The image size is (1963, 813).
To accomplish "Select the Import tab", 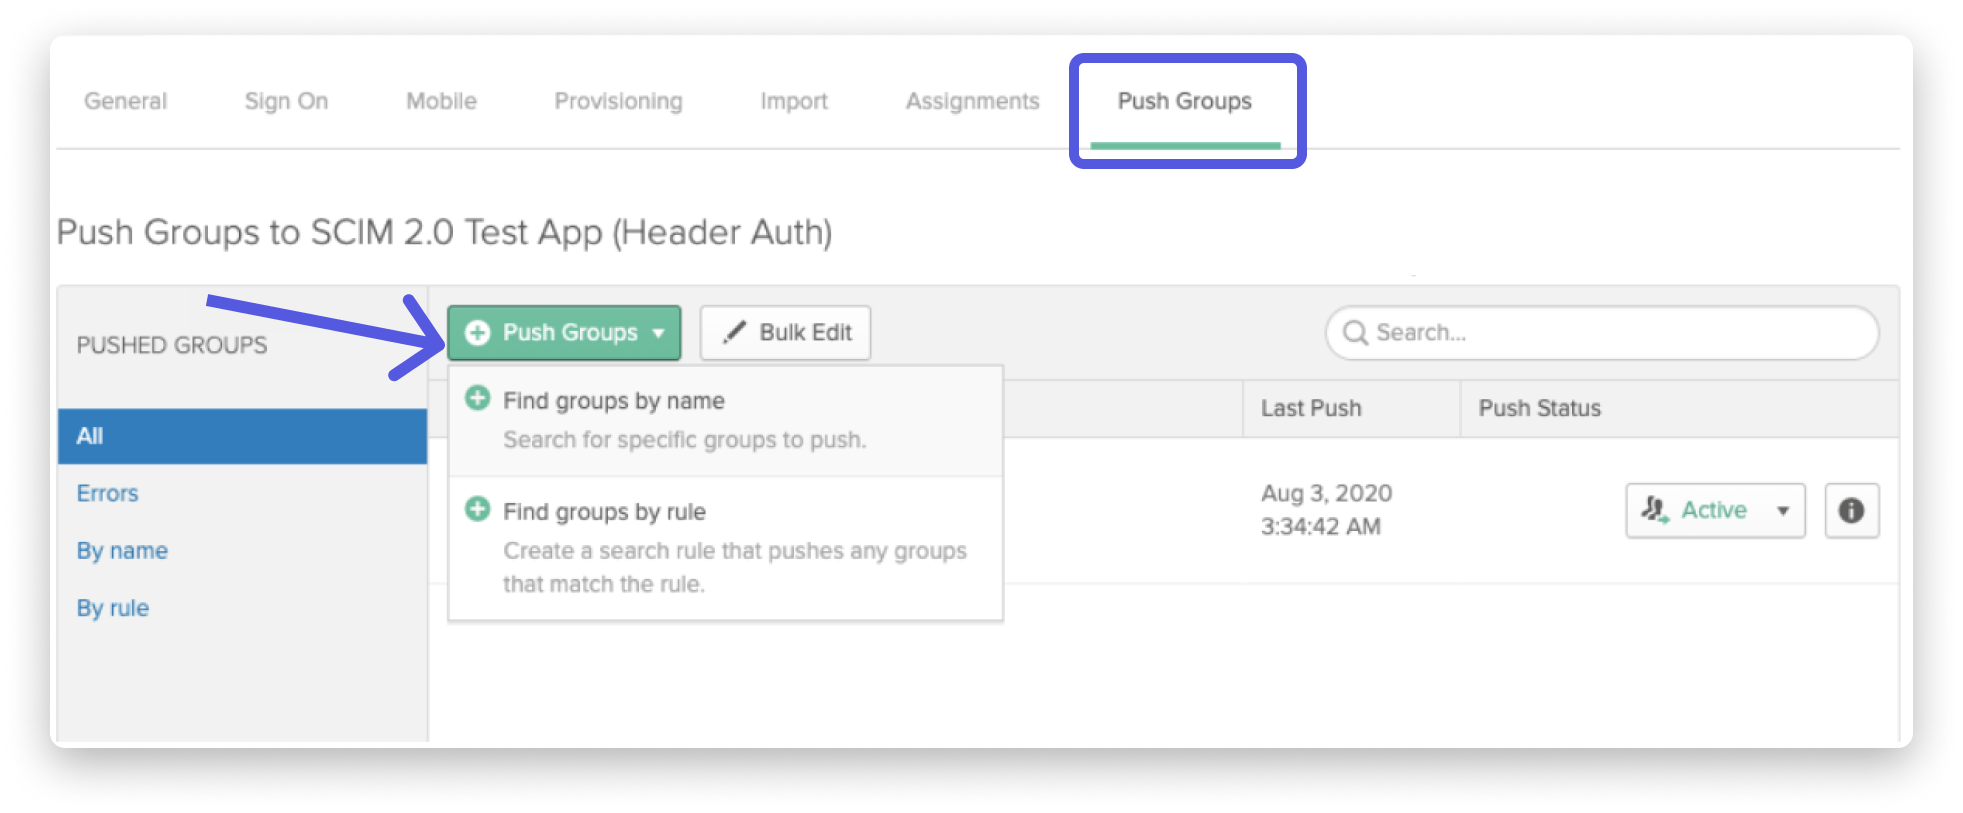I will [x=794, y=101].
